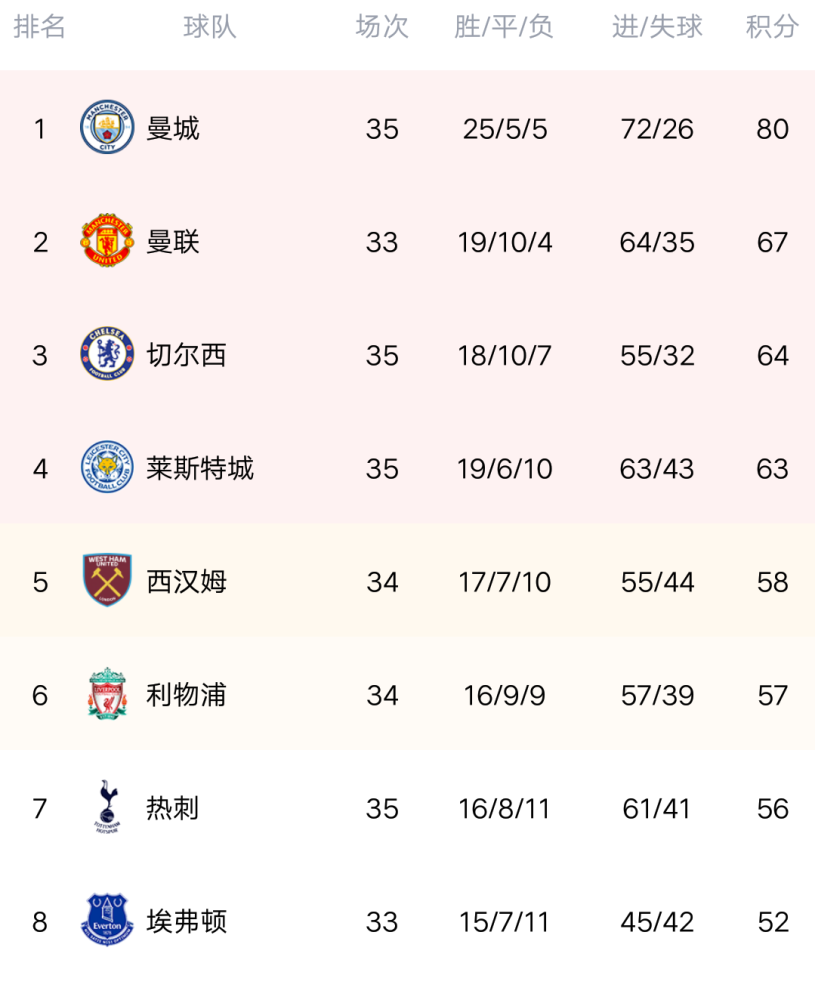Tap the Leicester City fox badge
Viewport: 815px width, 1000px height.
click(107, 467)
